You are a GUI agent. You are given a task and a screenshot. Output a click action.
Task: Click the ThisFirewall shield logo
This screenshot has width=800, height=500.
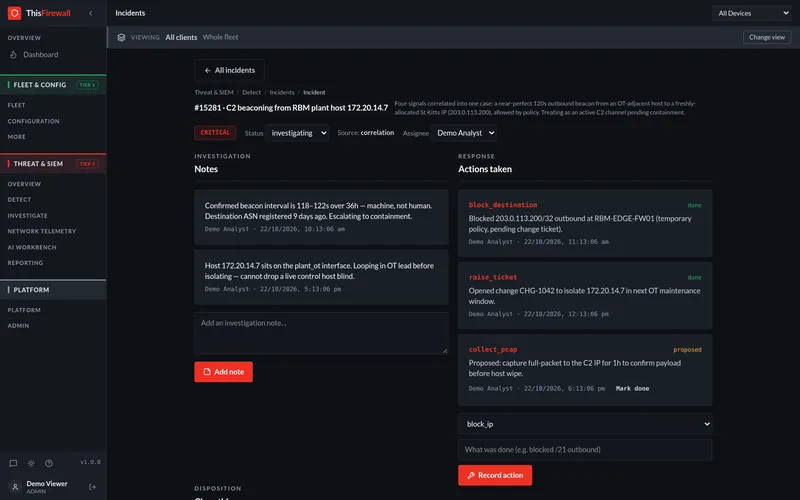14,13
